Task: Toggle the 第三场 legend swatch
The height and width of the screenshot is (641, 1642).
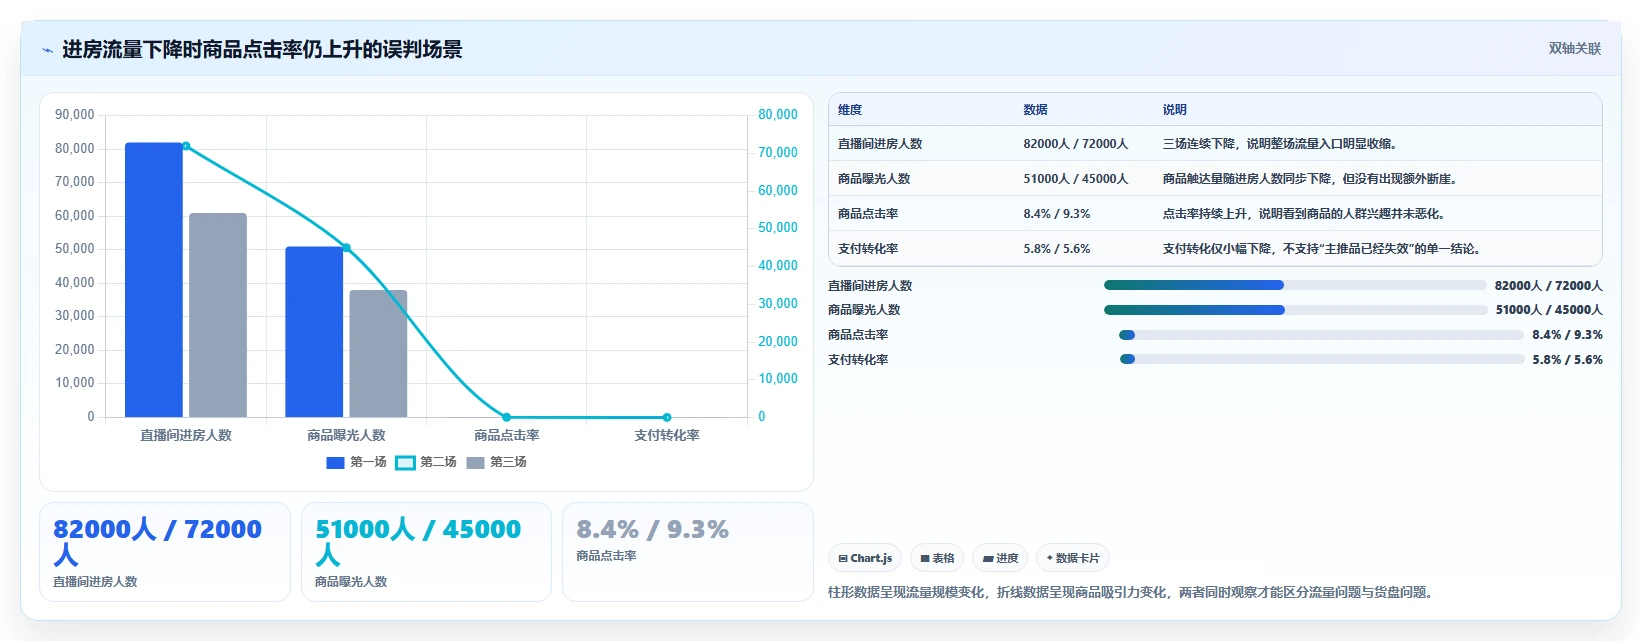Action: (x=475, y=462)
